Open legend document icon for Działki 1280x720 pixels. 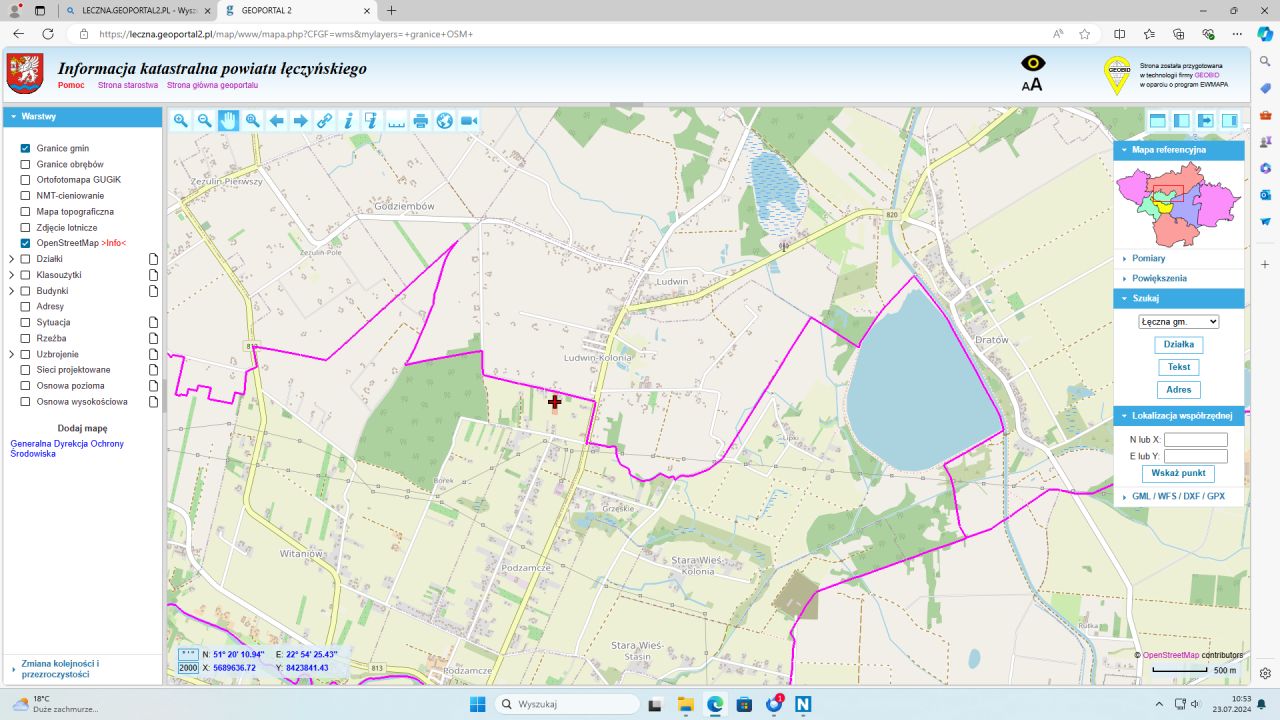pyautogui.click(x=154, y=259)
